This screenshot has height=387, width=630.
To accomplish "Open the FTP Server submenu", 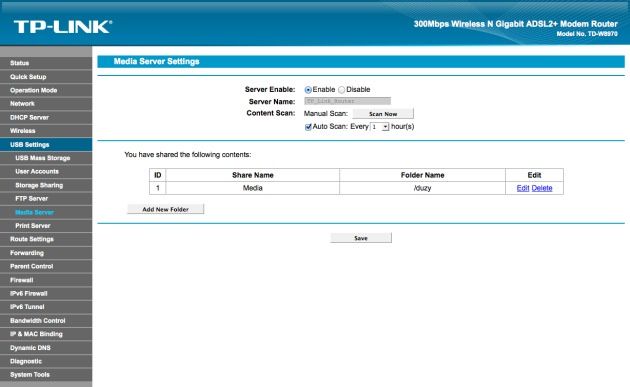I will 46,199.
